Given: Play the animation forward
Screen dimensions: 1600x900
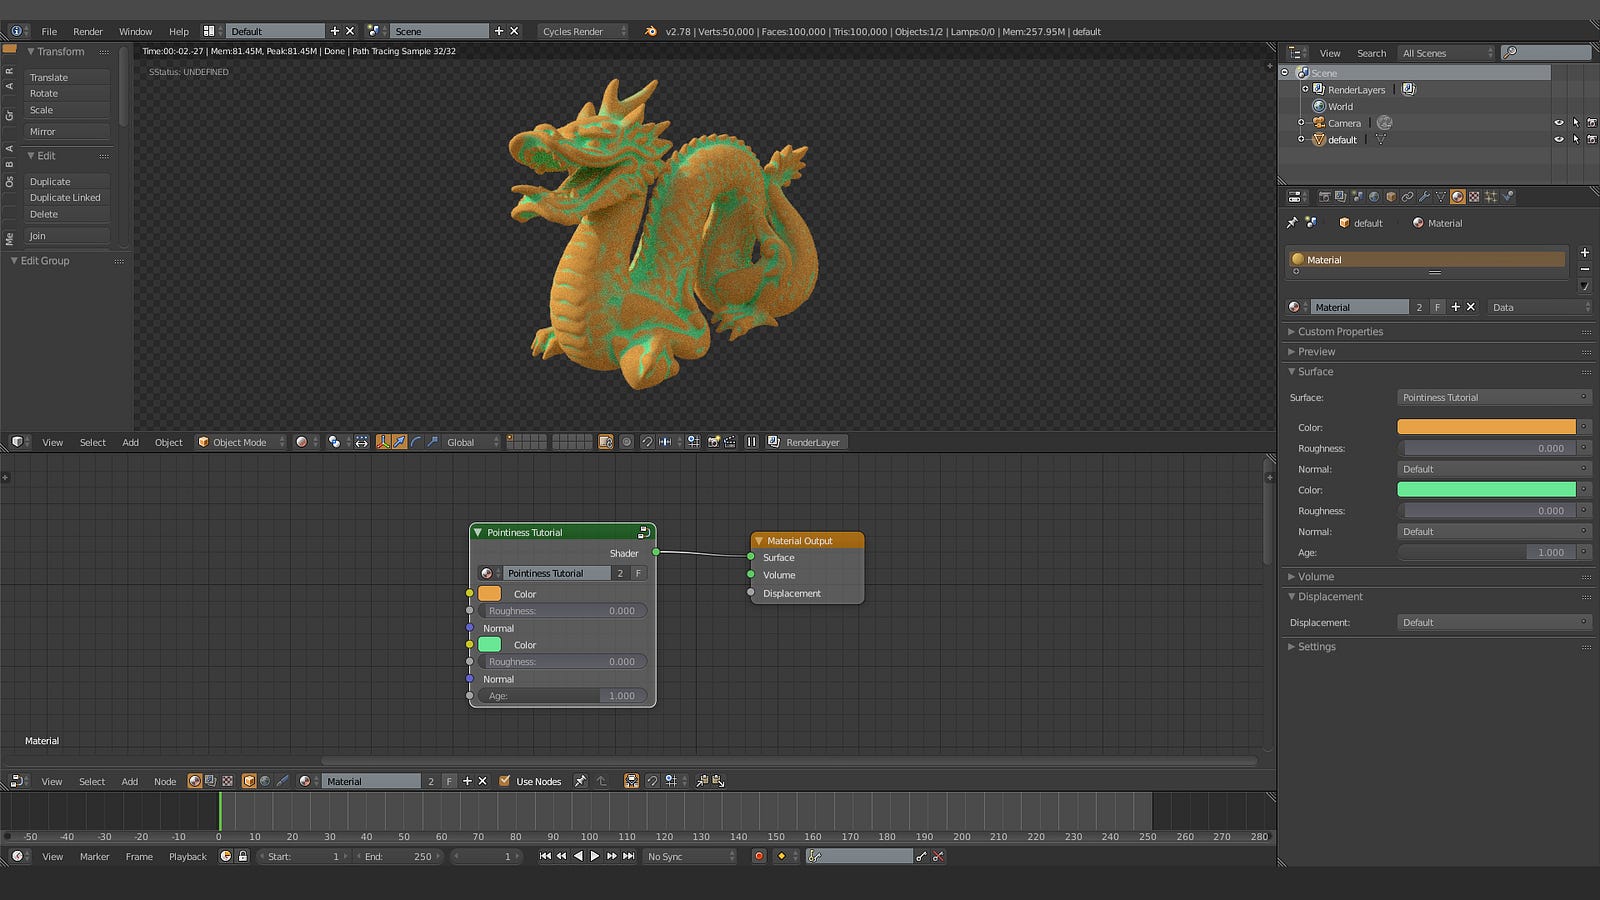Looking at the screenshot, I should [x=595, y=856].
